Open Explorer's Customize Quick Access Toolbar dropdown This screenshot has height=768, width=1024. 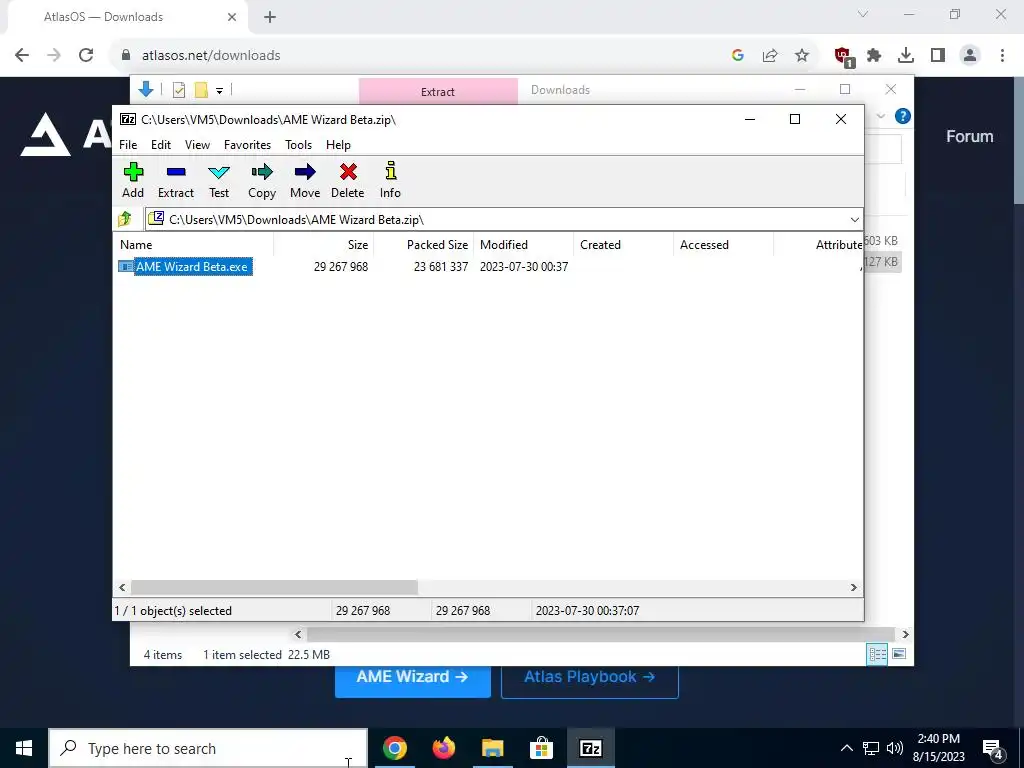pyautogui.click(x=219, y=91)
